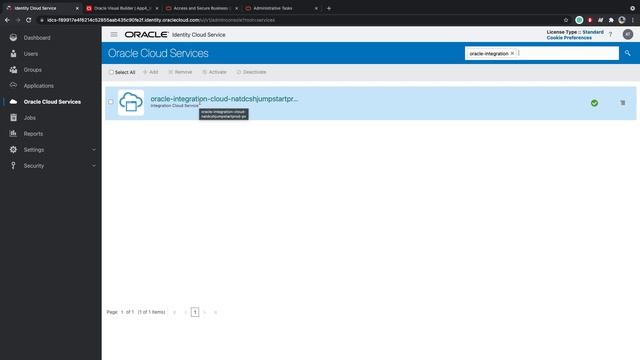Reload the page with refresh icon

click(28, 20)
